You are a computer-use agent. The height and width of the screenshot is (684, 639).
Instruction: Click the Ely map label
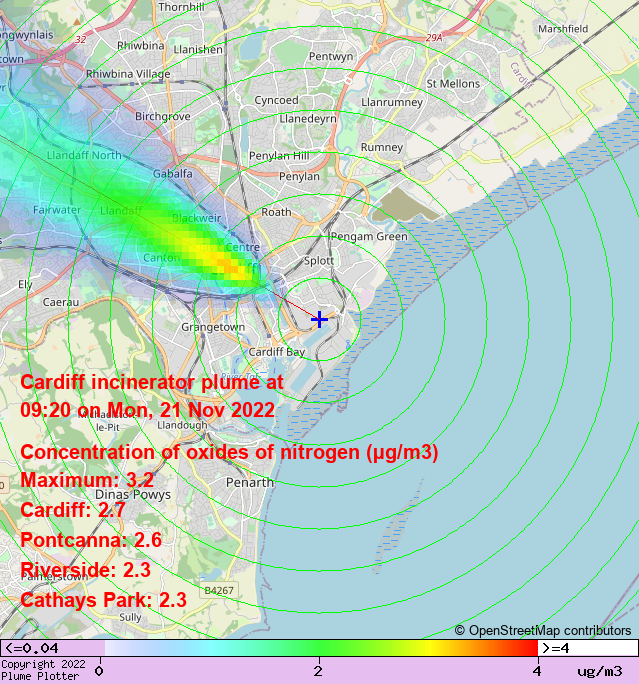[x=25, y=285]
